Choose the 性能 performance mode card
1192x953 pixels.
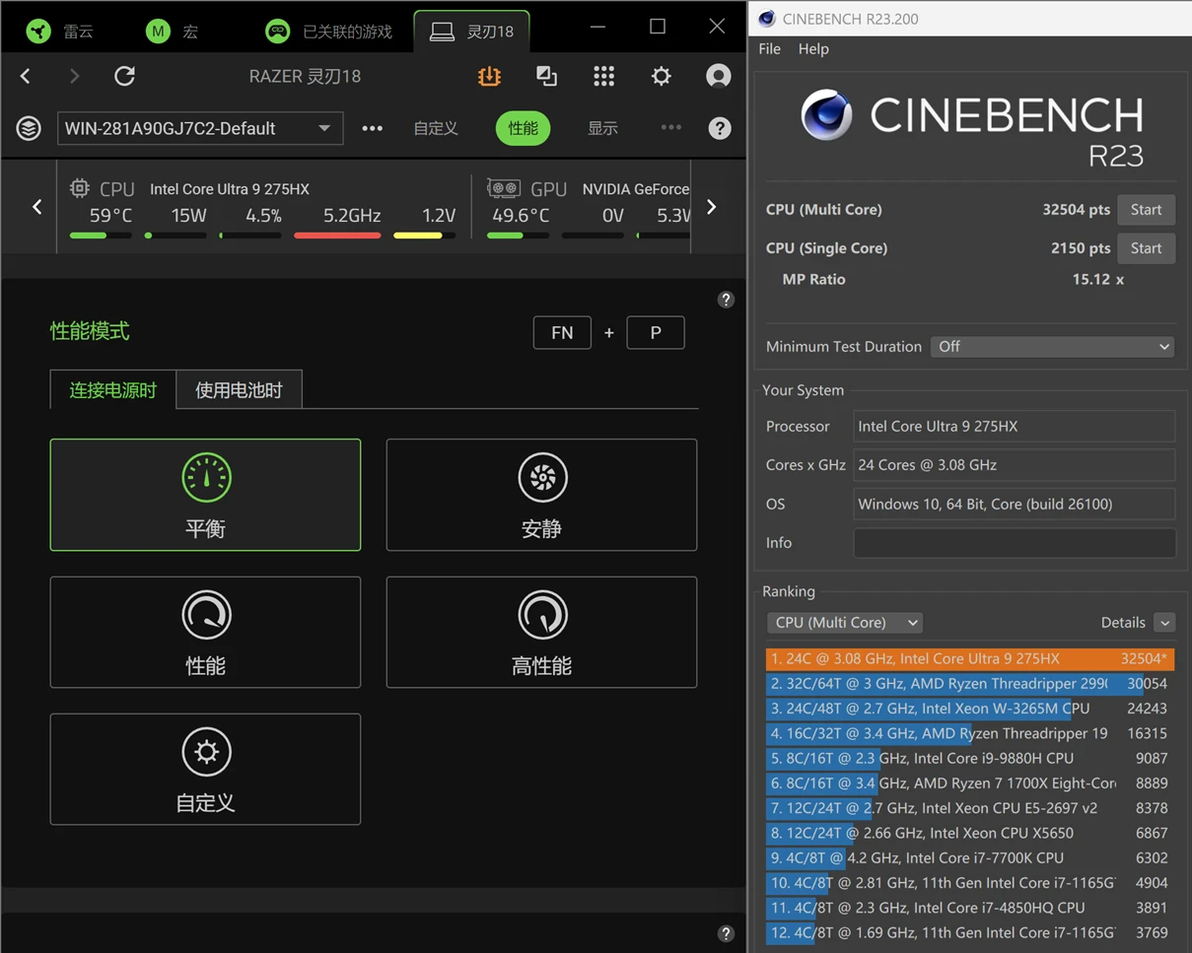click(x=205, y=632)
